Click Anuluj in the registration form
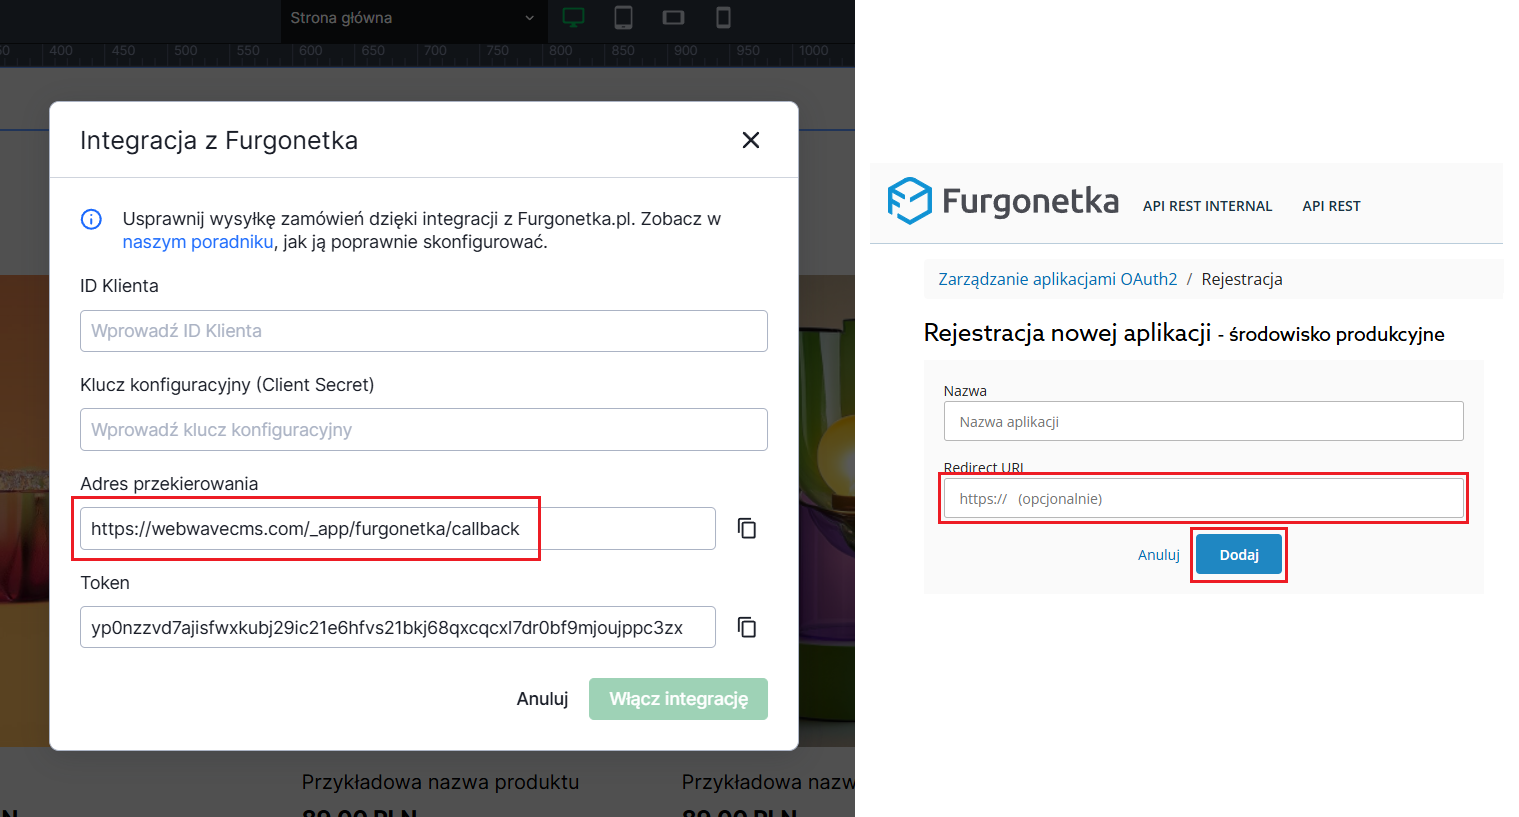 coord(1158,555)
